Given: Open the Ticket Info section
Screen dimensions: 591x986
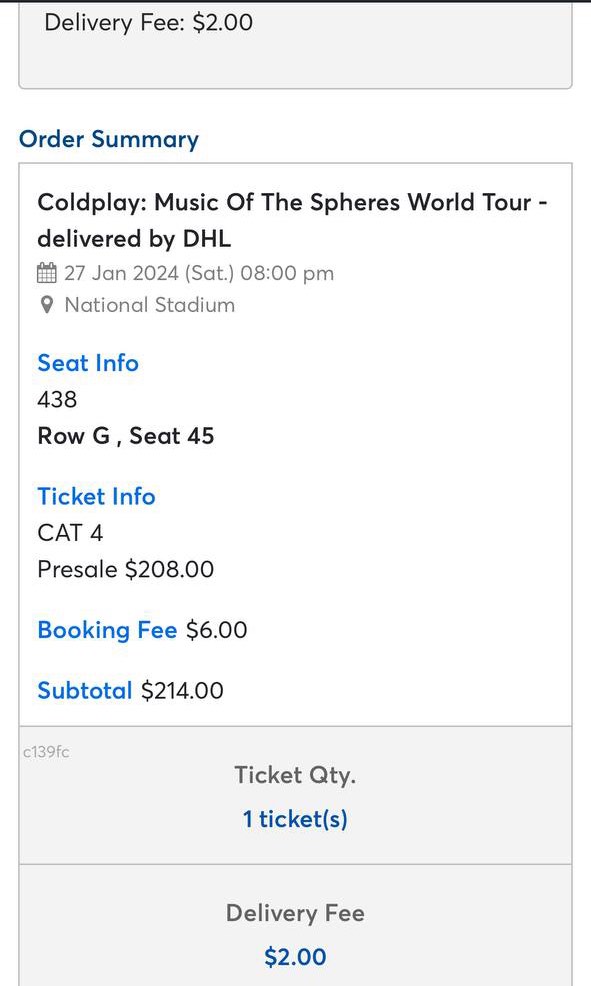Looking at the screenshot, I should pyautogui.click(x=96, y=496).
